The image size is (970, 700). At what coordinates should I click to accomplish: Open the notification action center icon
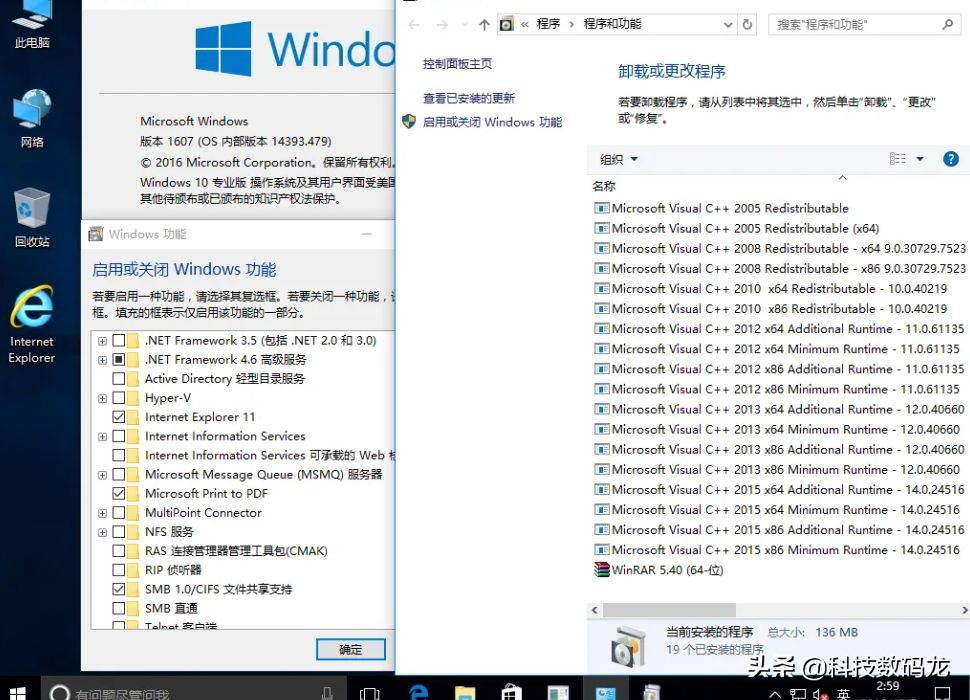[942, 693]
